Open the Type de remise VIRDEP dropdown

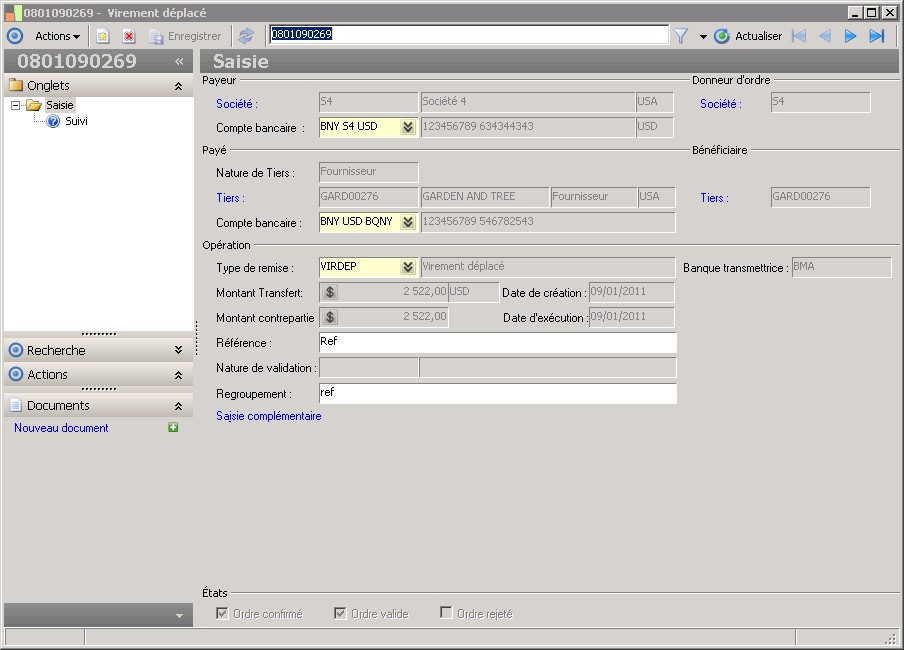pyautogui.click(x=407, y=267)
